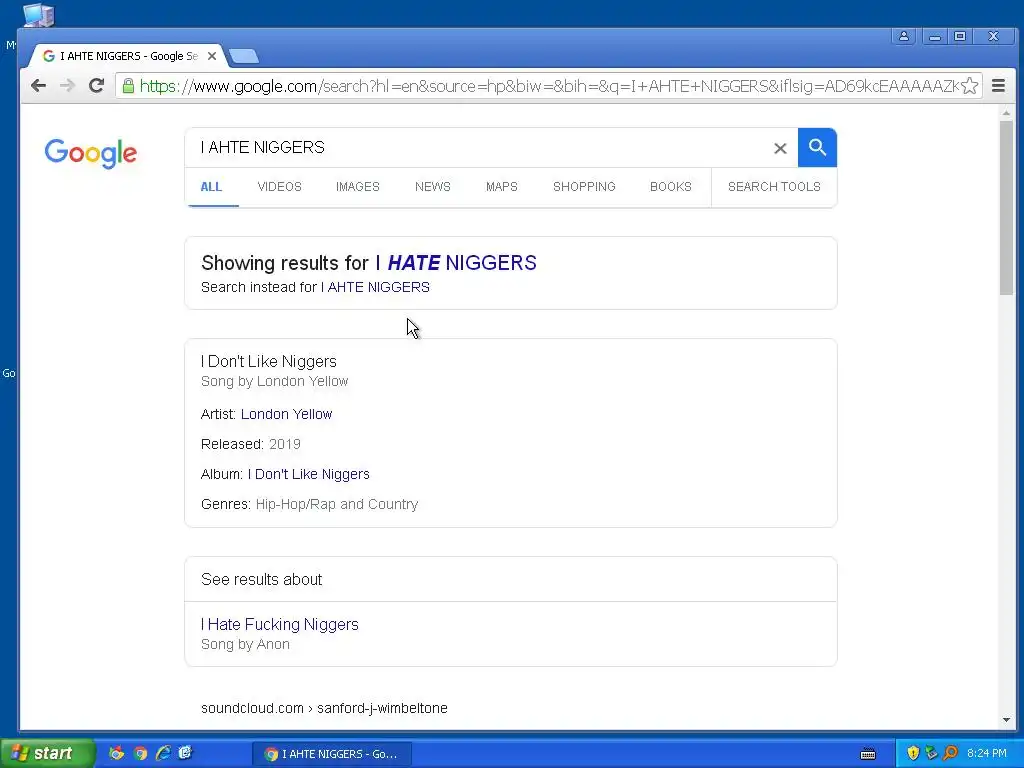Screen dimensions: 1024x768
Task: Open the on-screen keyboard icon in taskbar
Action: pos(868,754)
